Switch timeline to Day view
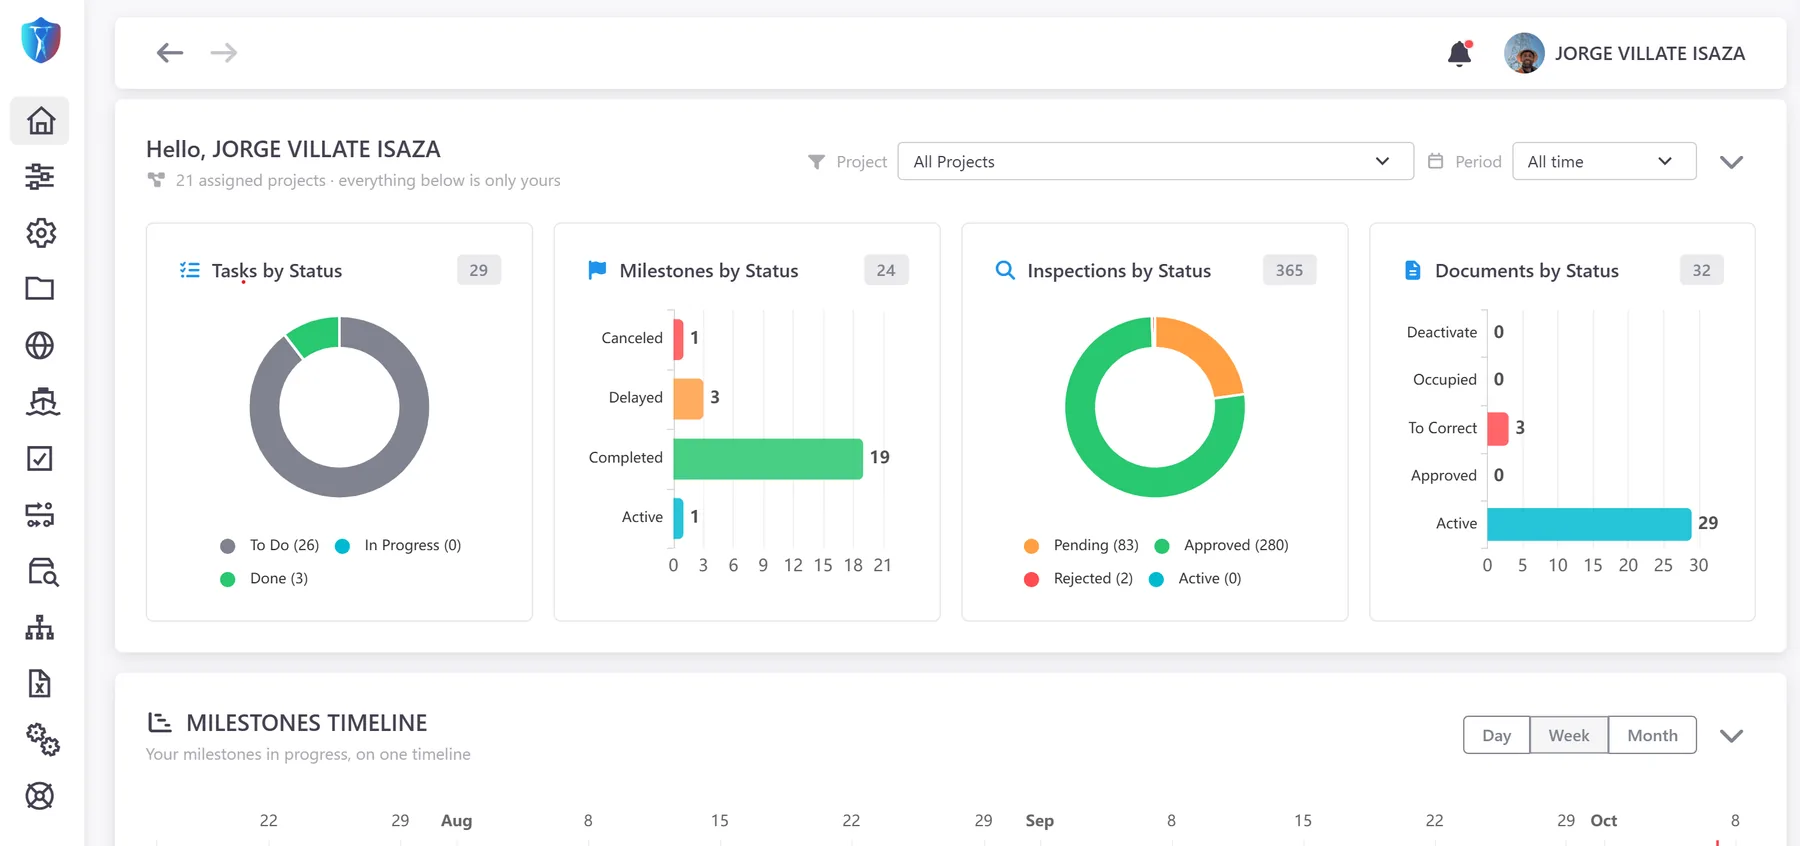Image resolution: width=1800 pixels, height=846 pixels. [1496, 735]
